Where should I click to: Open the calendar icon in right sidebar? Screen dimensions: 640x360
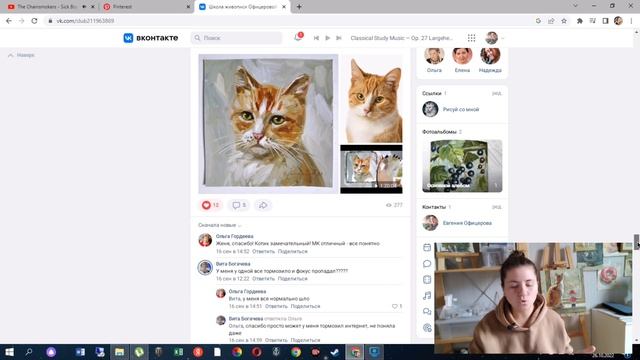pyautogui.click(x=427, y=247)
